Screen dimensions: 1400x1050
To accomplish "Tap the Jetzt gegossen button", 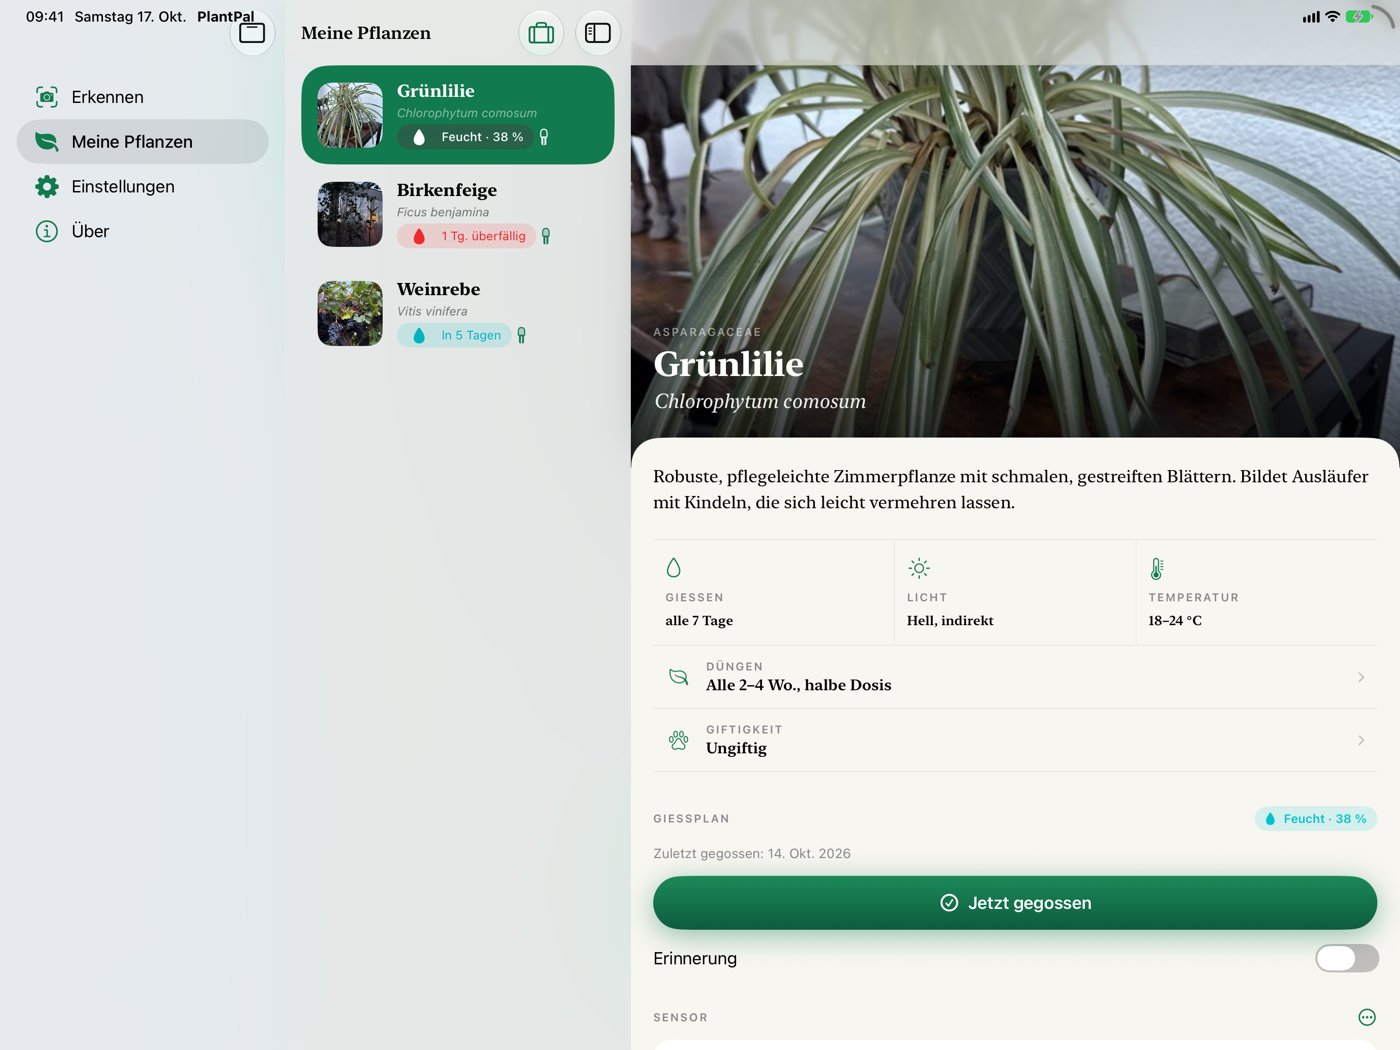I will 1015,903.
